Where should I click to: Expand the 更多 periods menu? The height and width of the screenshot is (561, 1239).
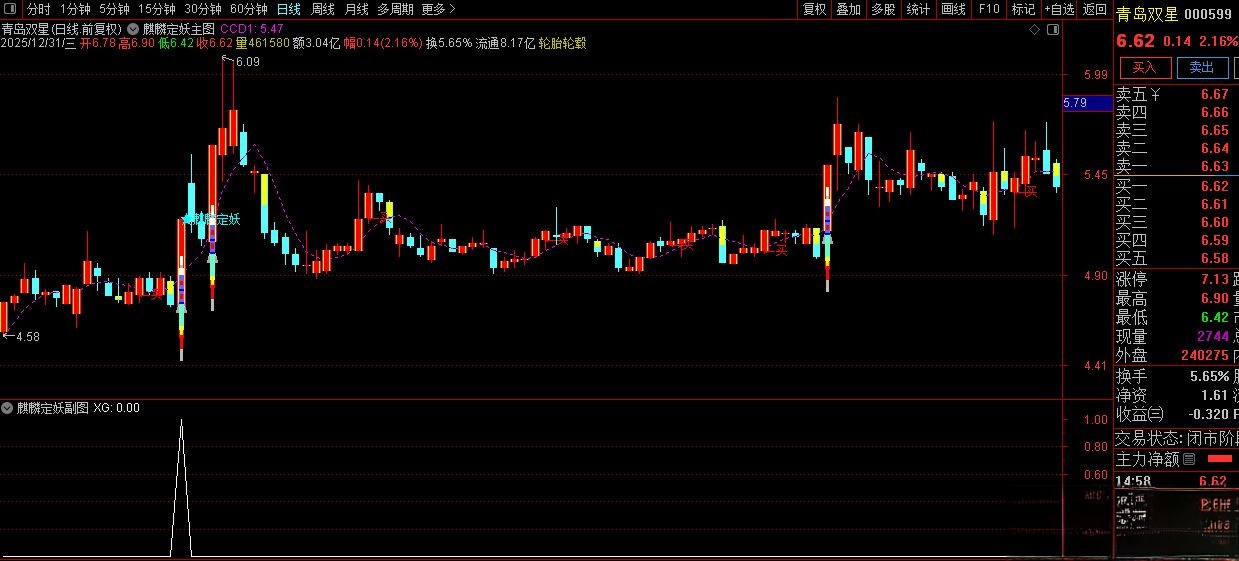tap(435, 9)
